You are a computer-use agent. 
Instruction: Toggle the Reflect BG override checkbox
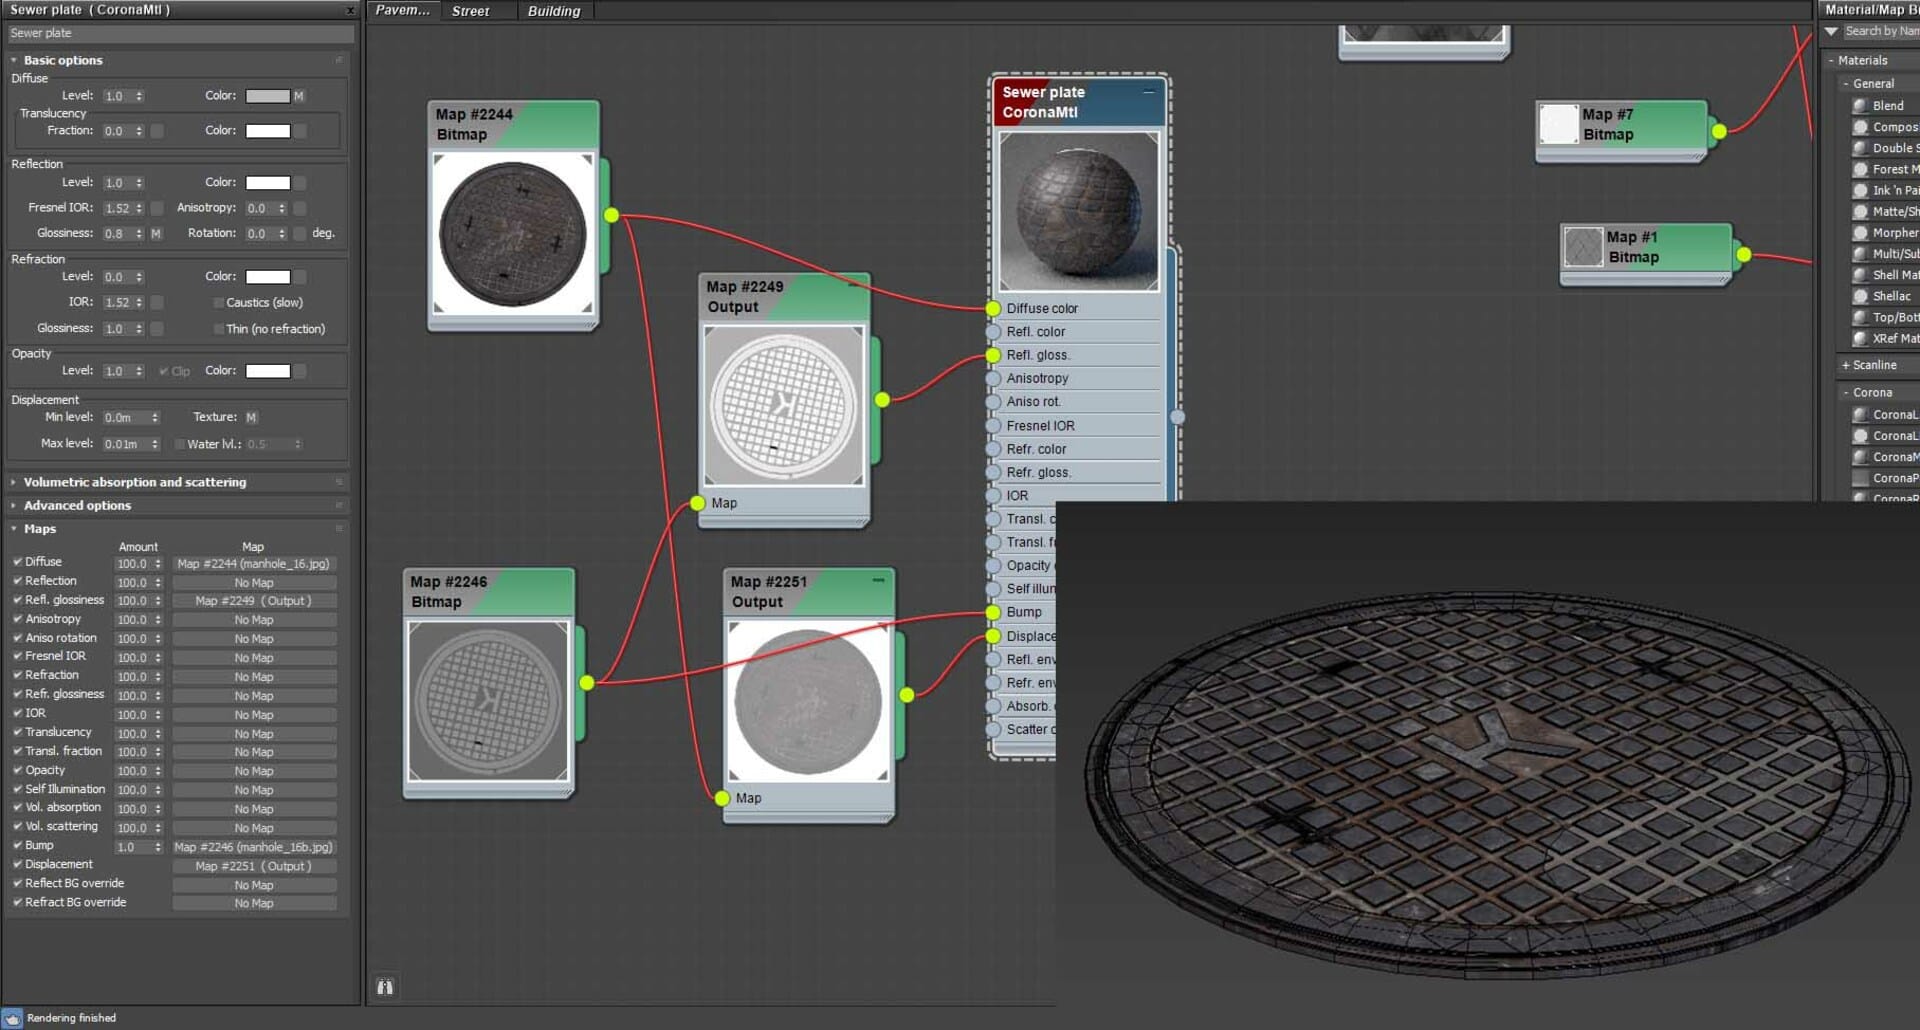tap(17, 883)
